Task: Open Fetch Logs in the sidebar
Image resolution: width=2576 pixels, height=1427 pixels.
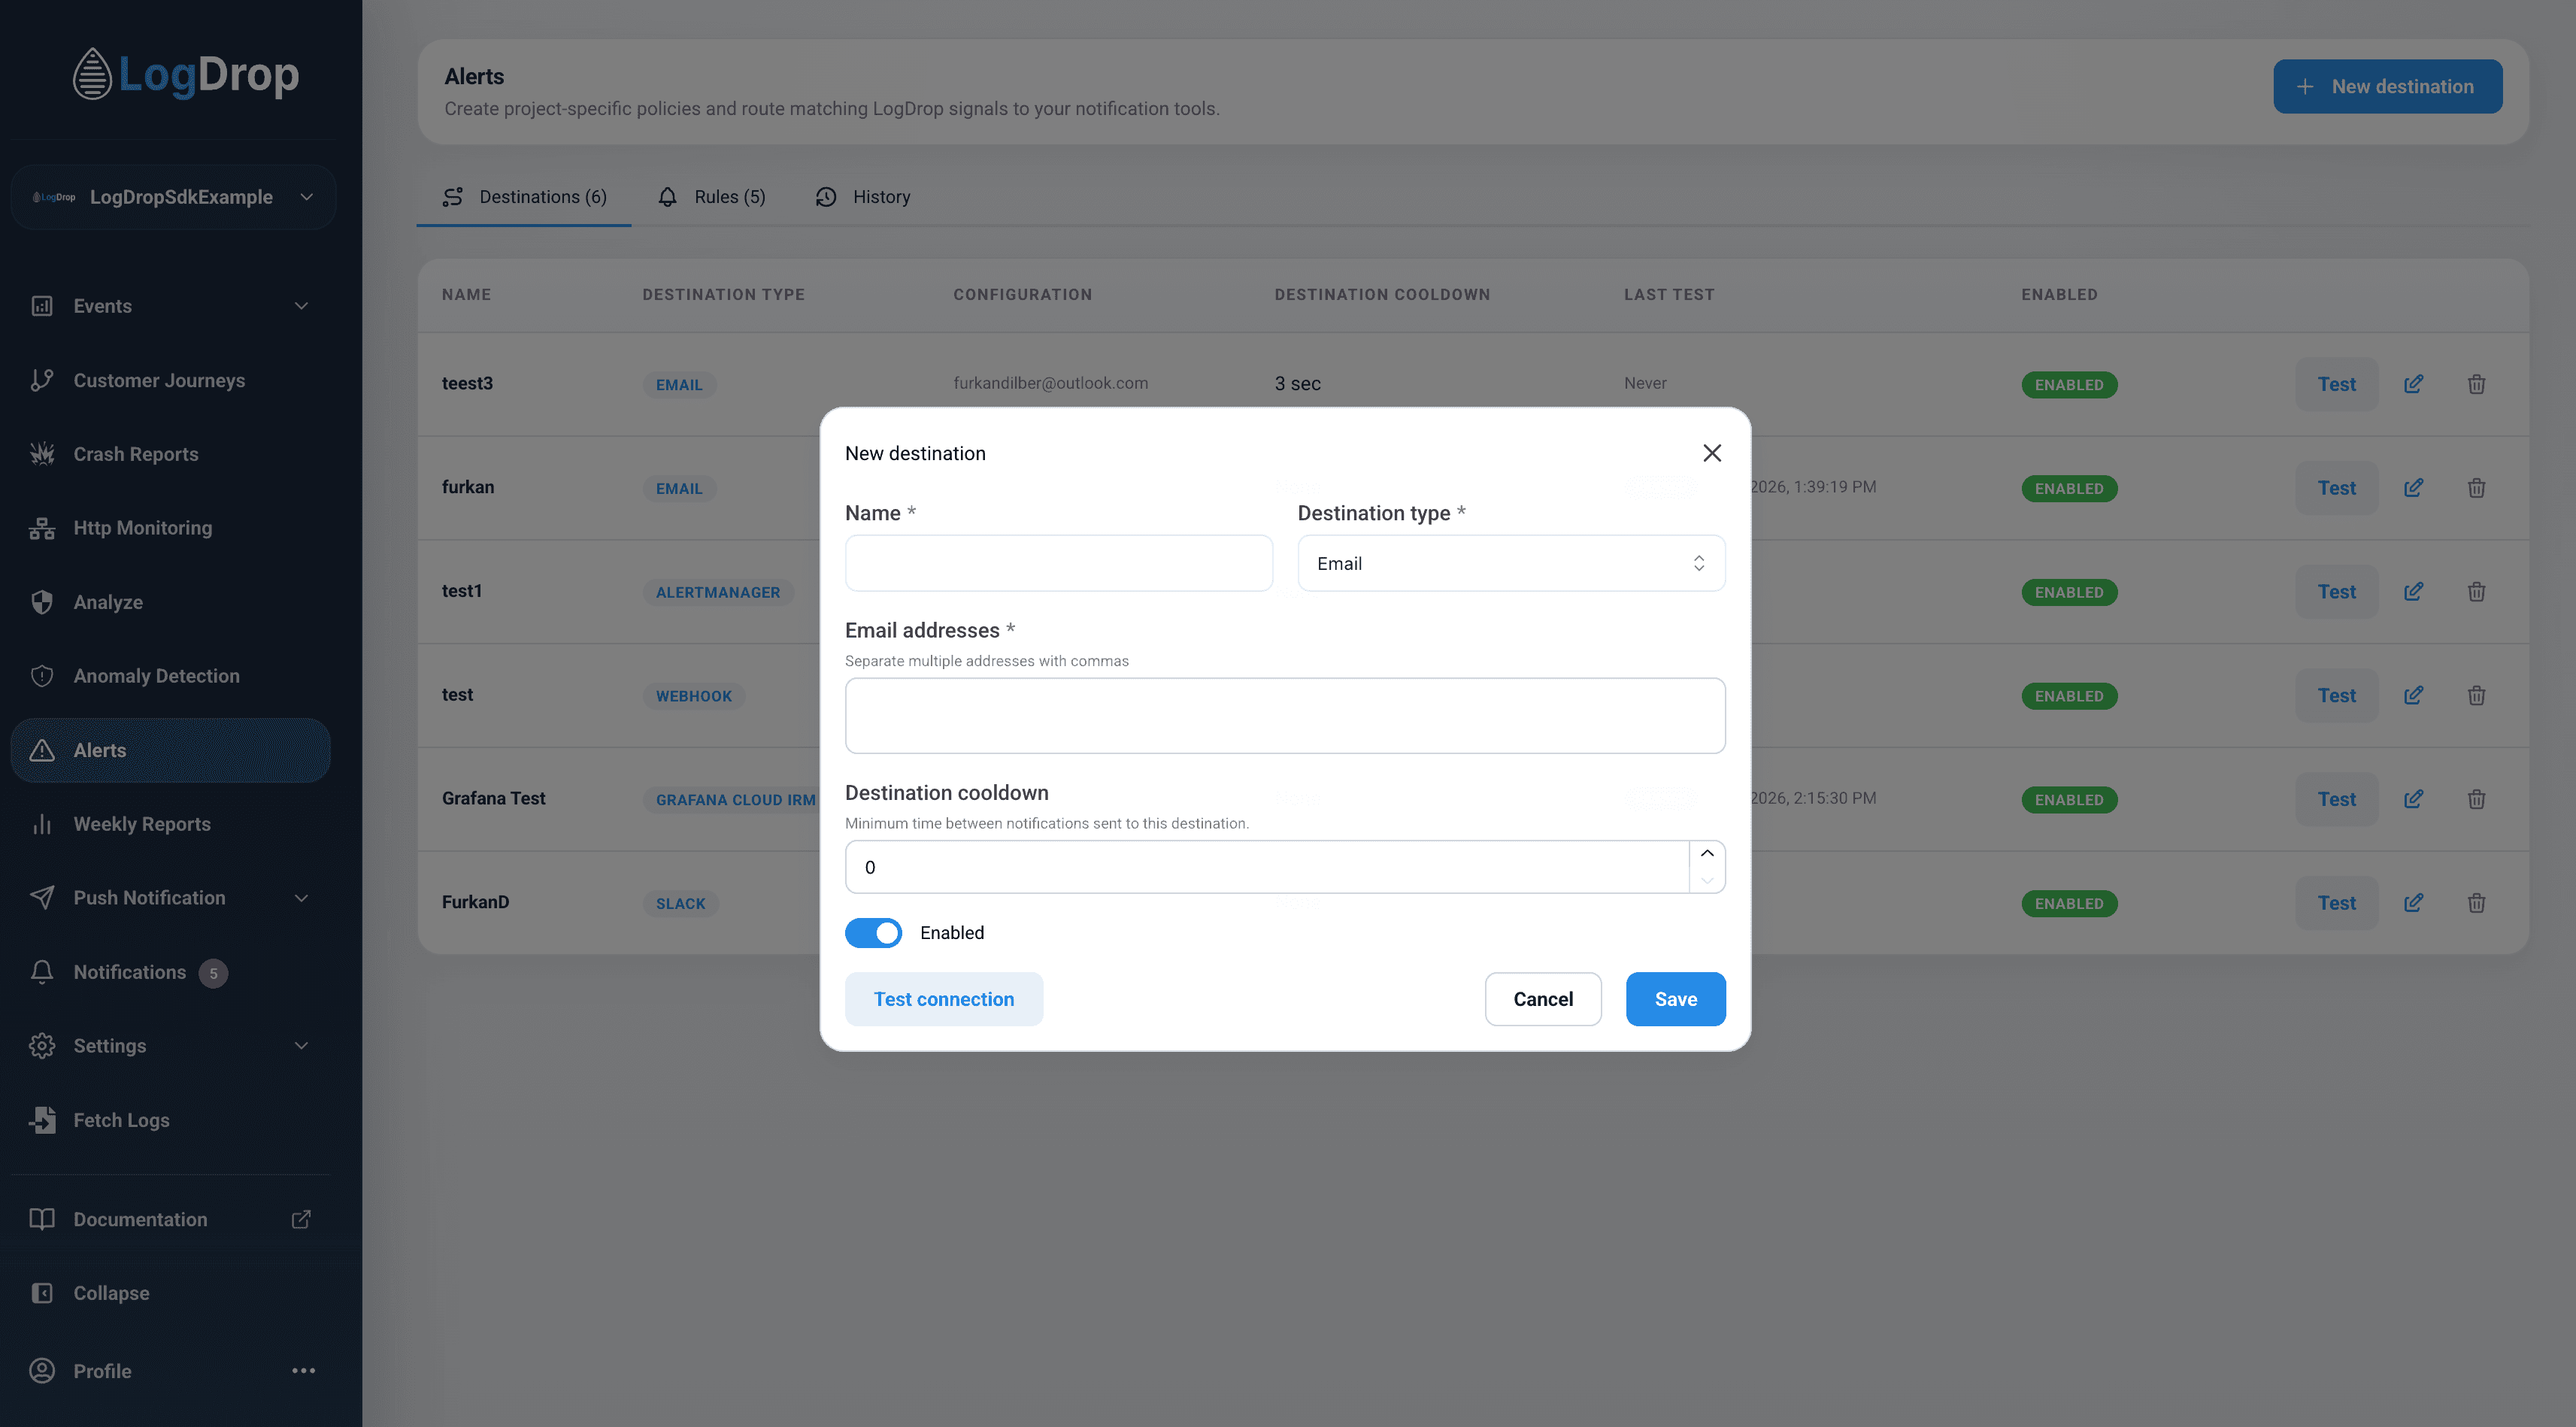Action: (x=170, y=1120)
